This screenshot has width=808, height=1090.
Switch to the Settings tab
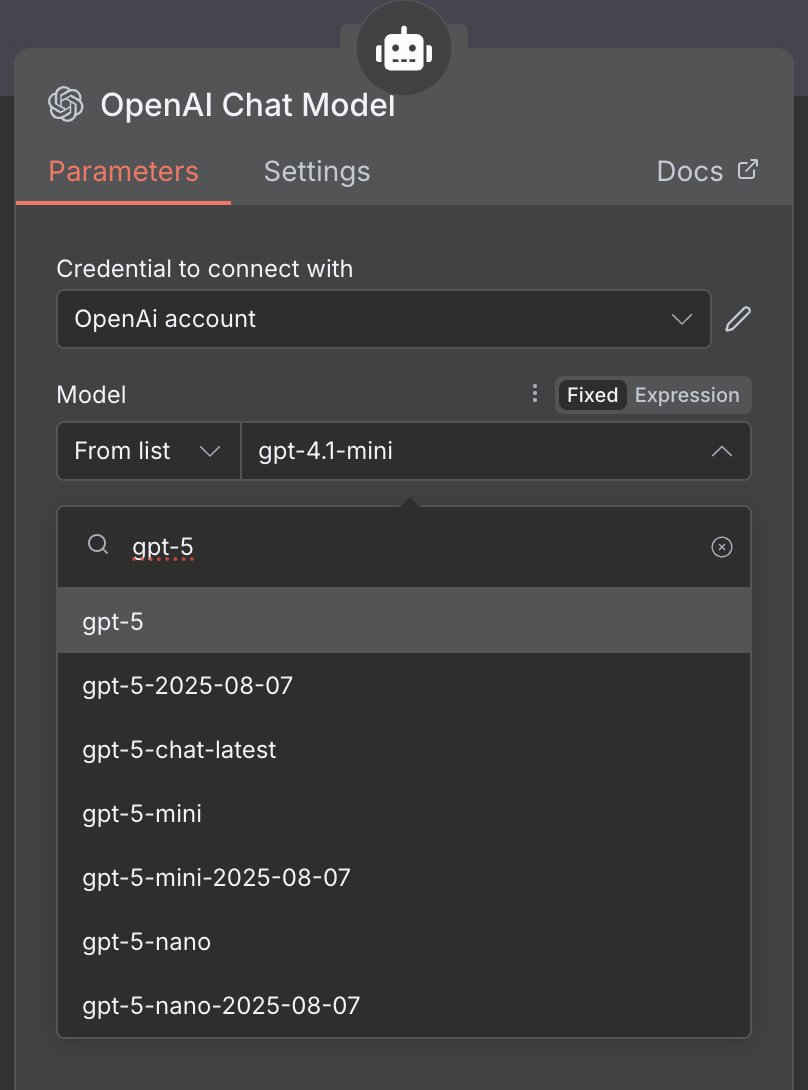(317, 172)
